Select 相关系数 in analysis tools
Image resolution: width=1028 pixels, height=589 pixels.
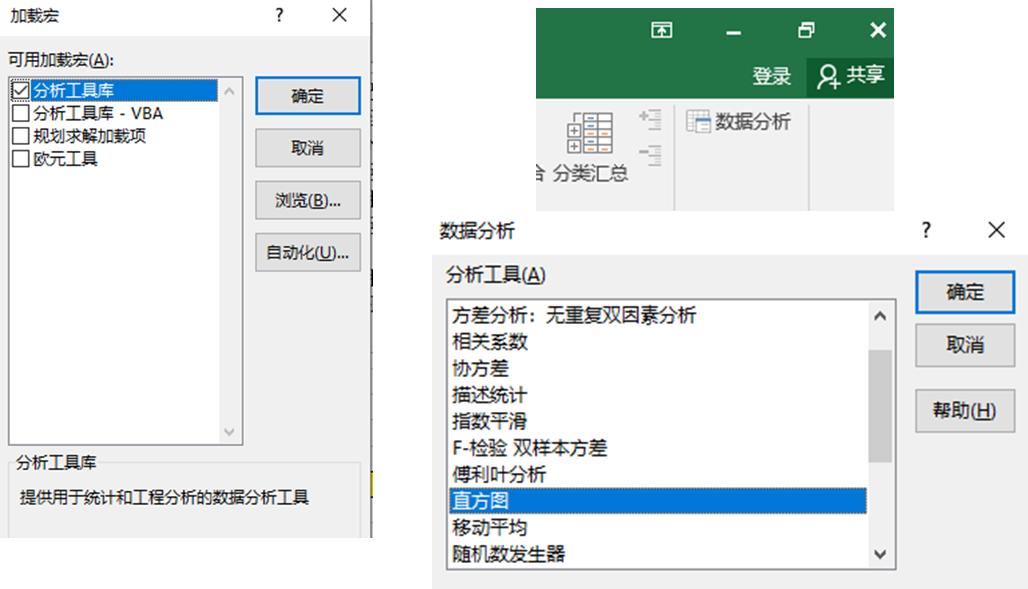tap(658, 342)
